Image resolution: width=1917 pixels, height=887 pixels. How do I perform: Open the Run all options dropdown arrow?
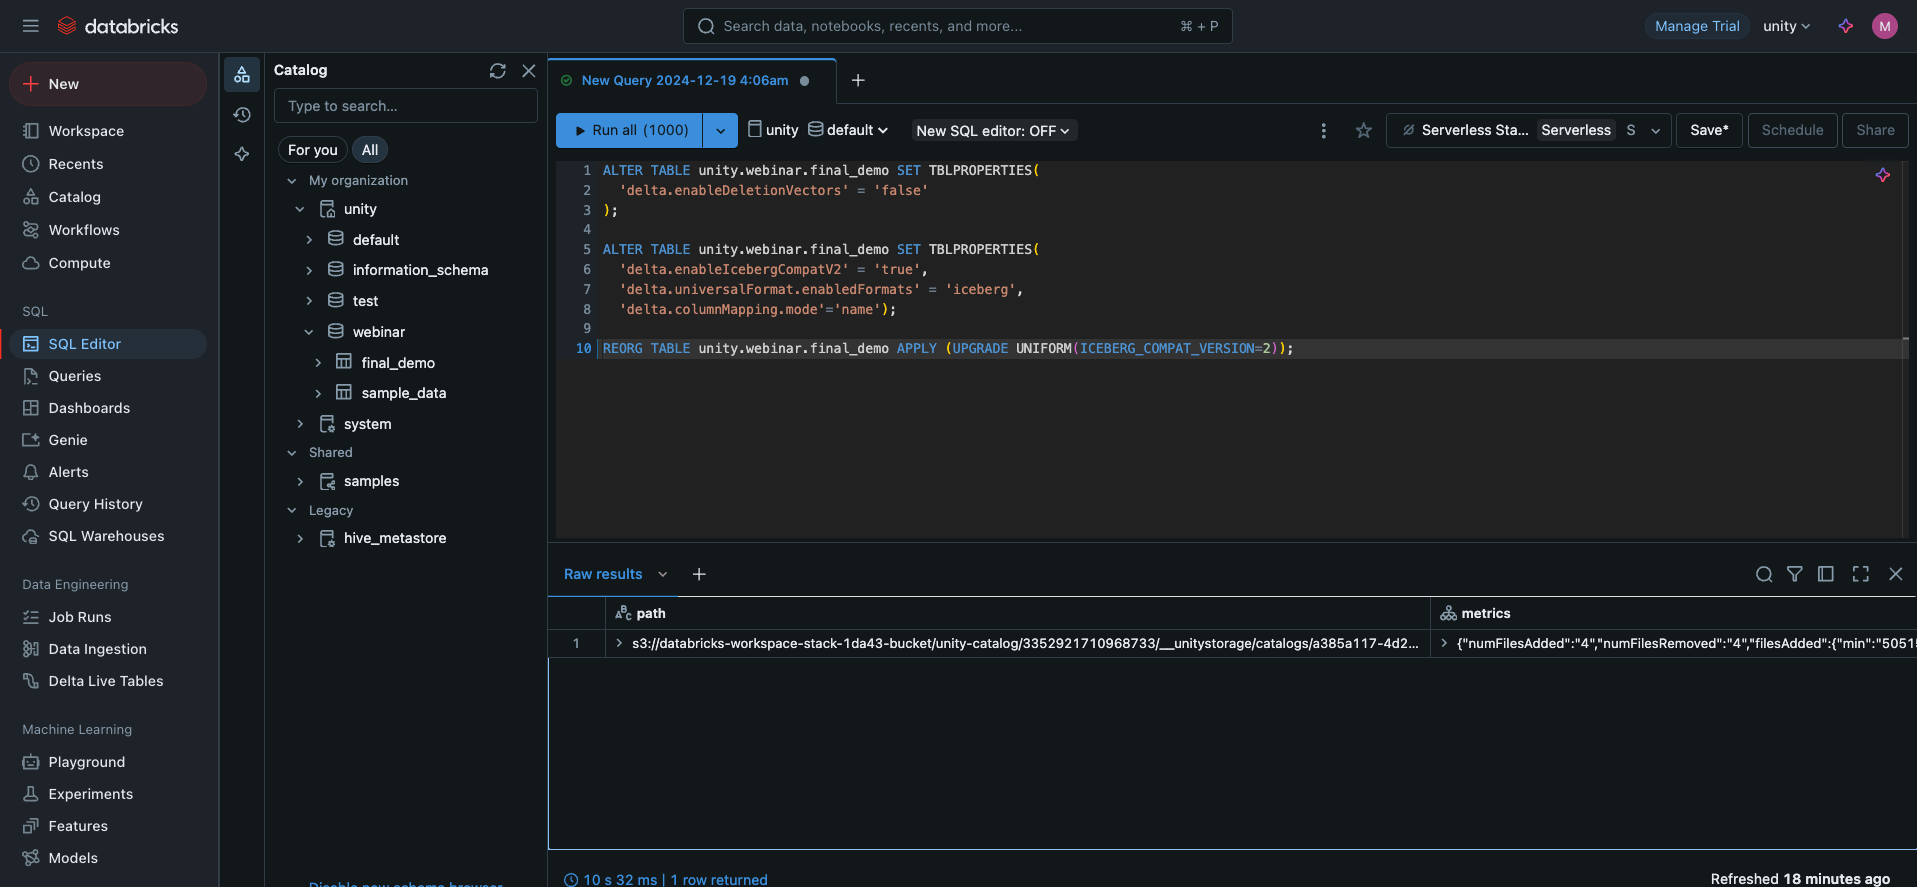pyautogui.click(x=720, y=131)
